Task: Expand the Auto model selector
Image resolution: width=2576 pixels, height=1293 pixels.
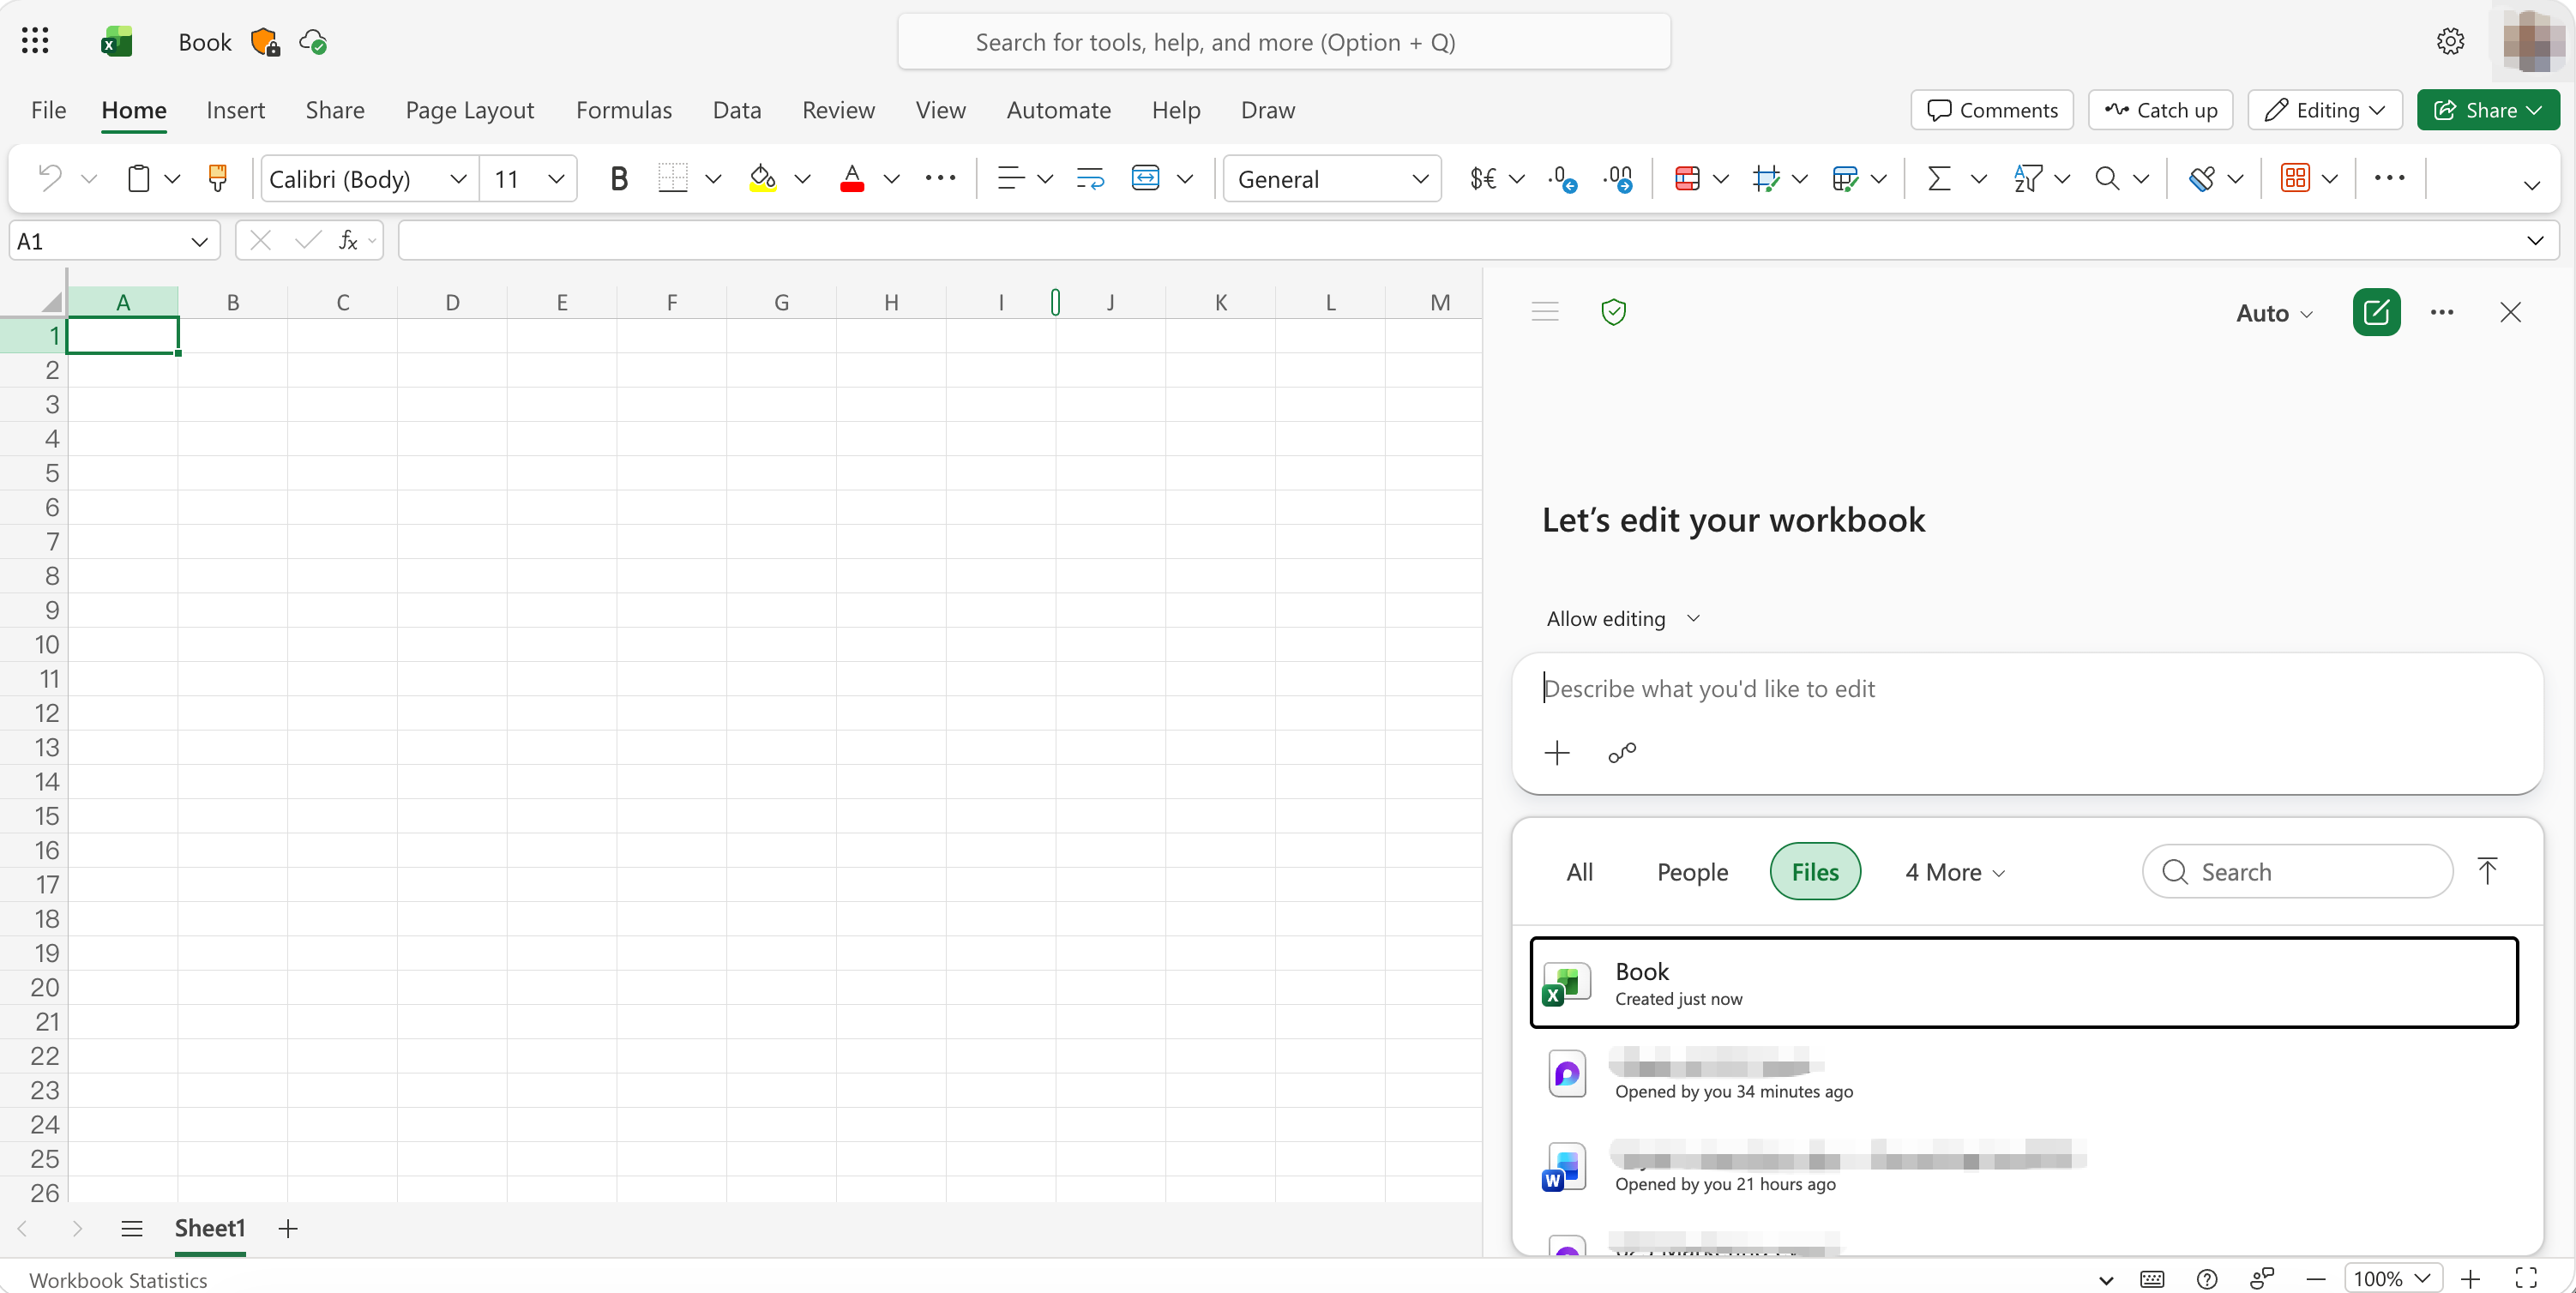Action: [x=2275, y=313]
